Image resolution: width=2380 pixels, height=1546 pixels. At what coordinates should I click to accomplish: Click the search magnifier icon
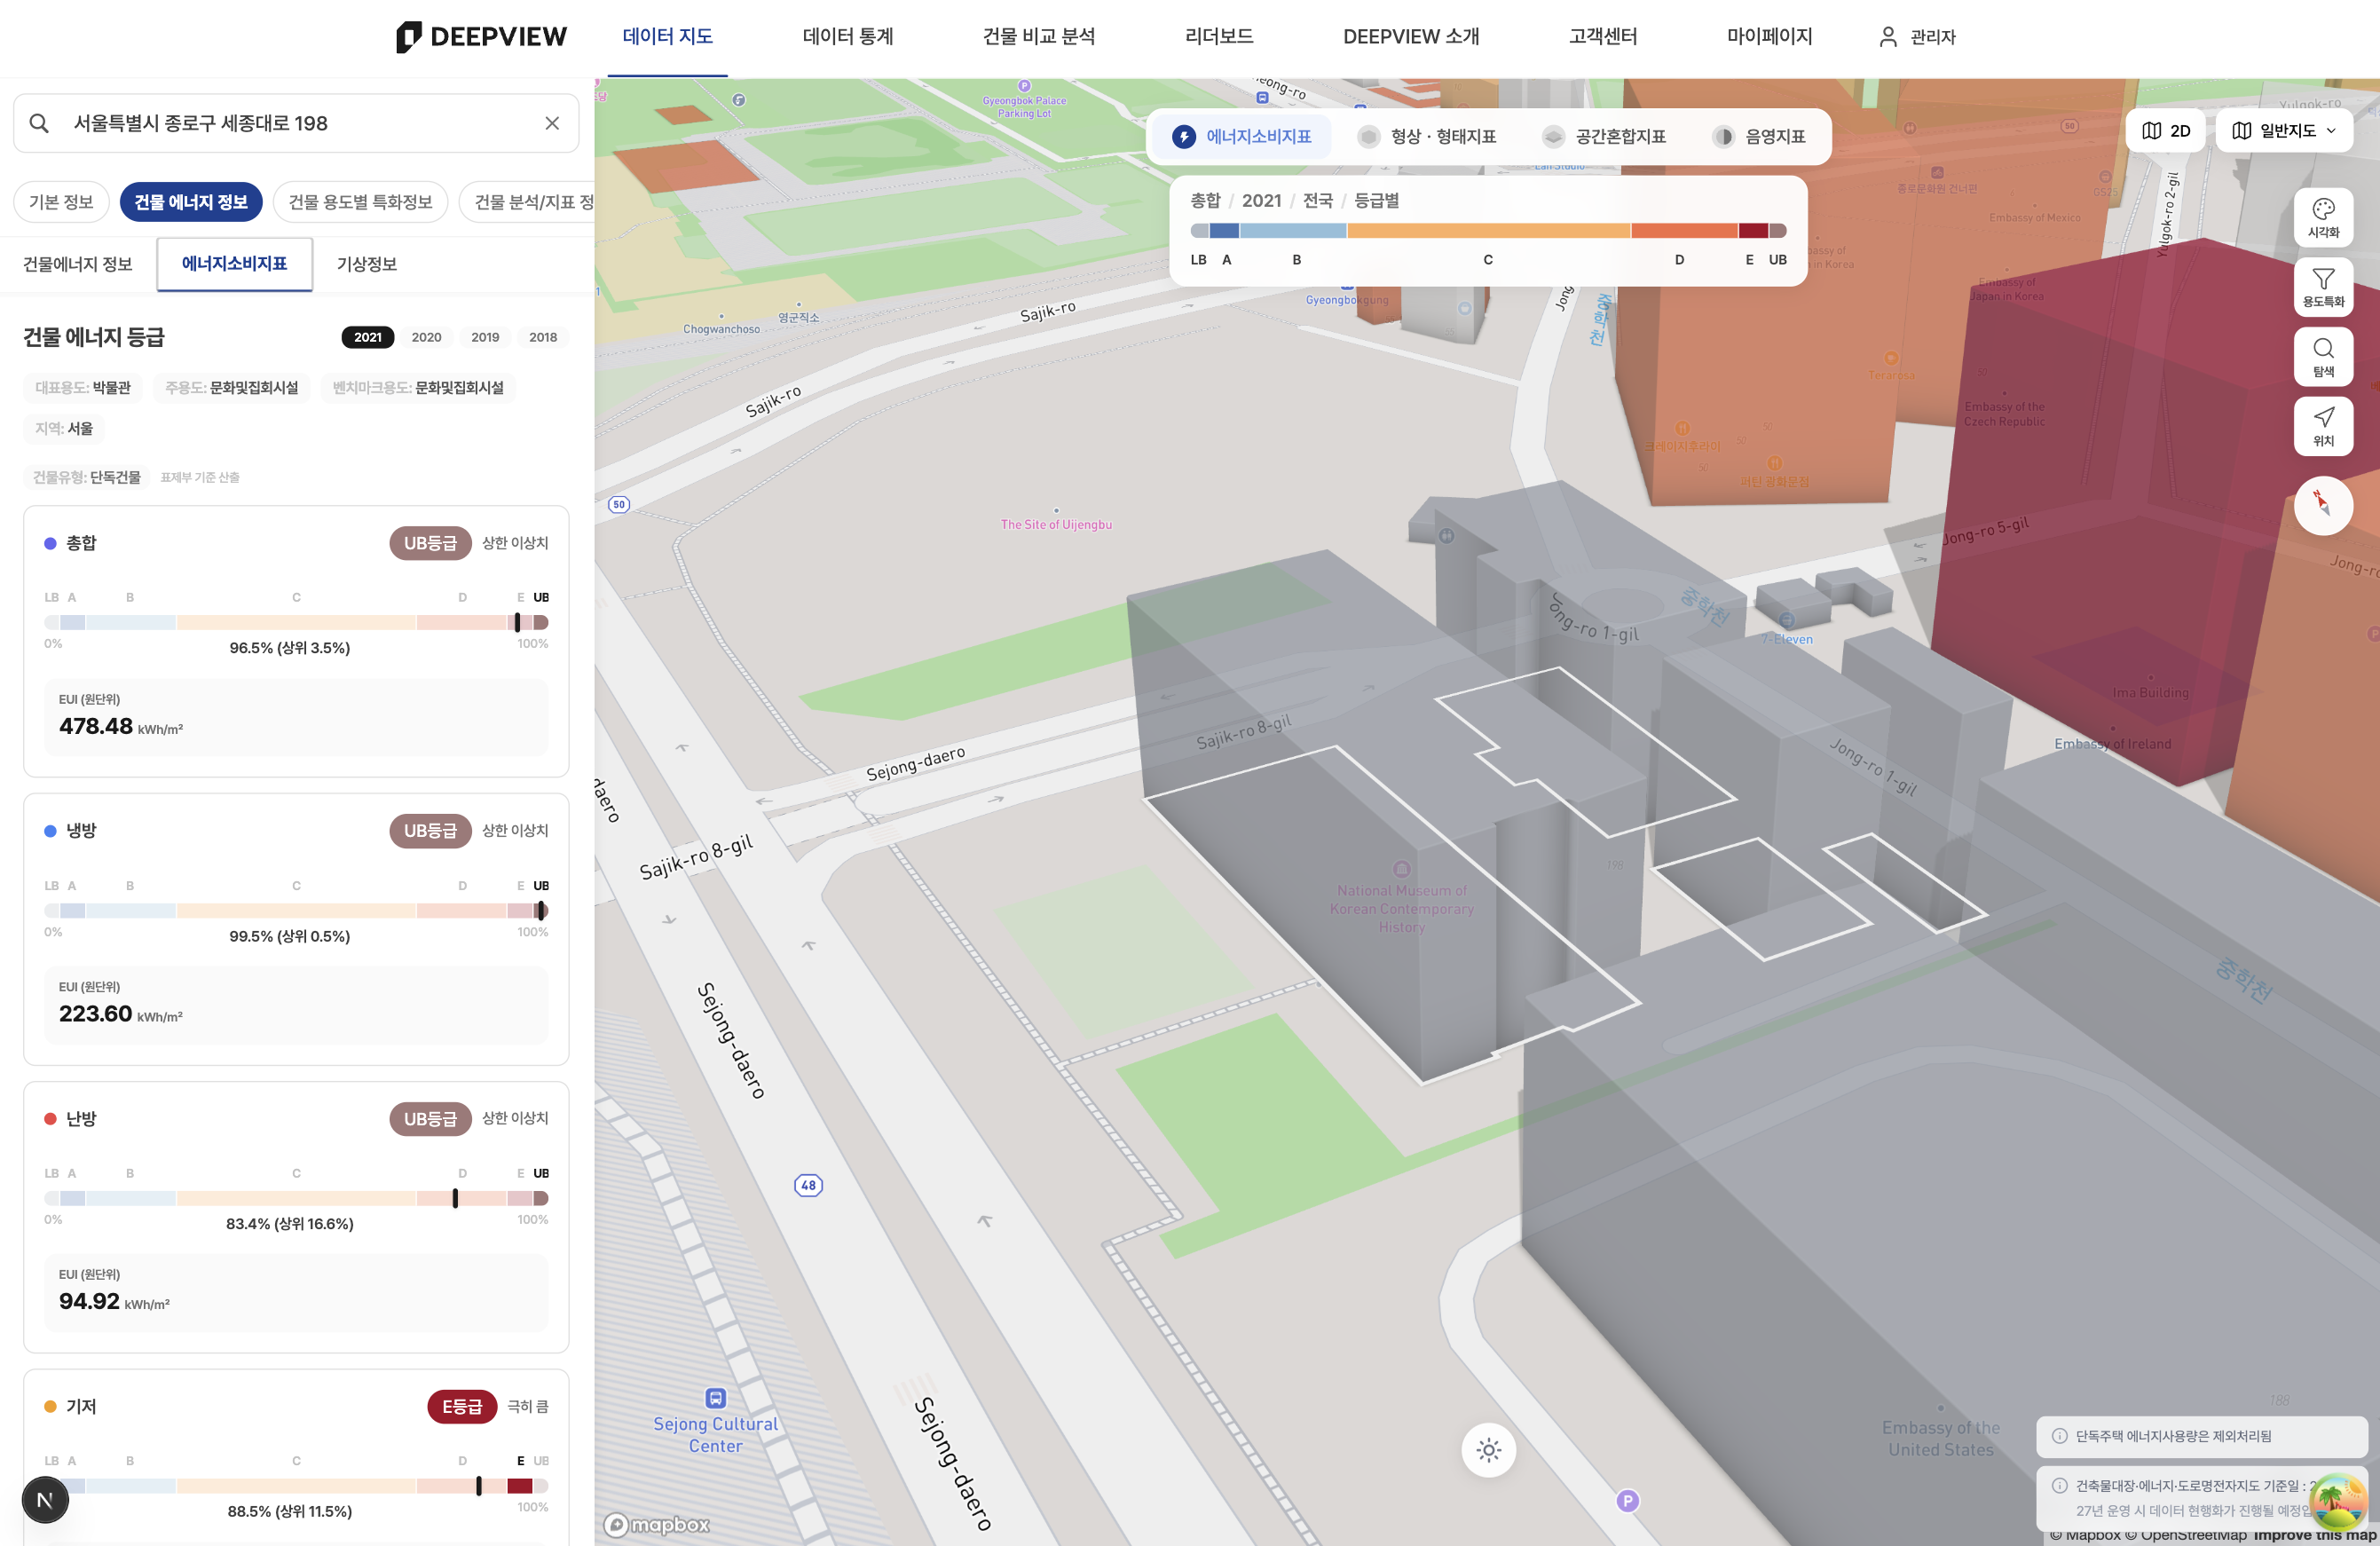pyautogui.click(x=39, y=123)
